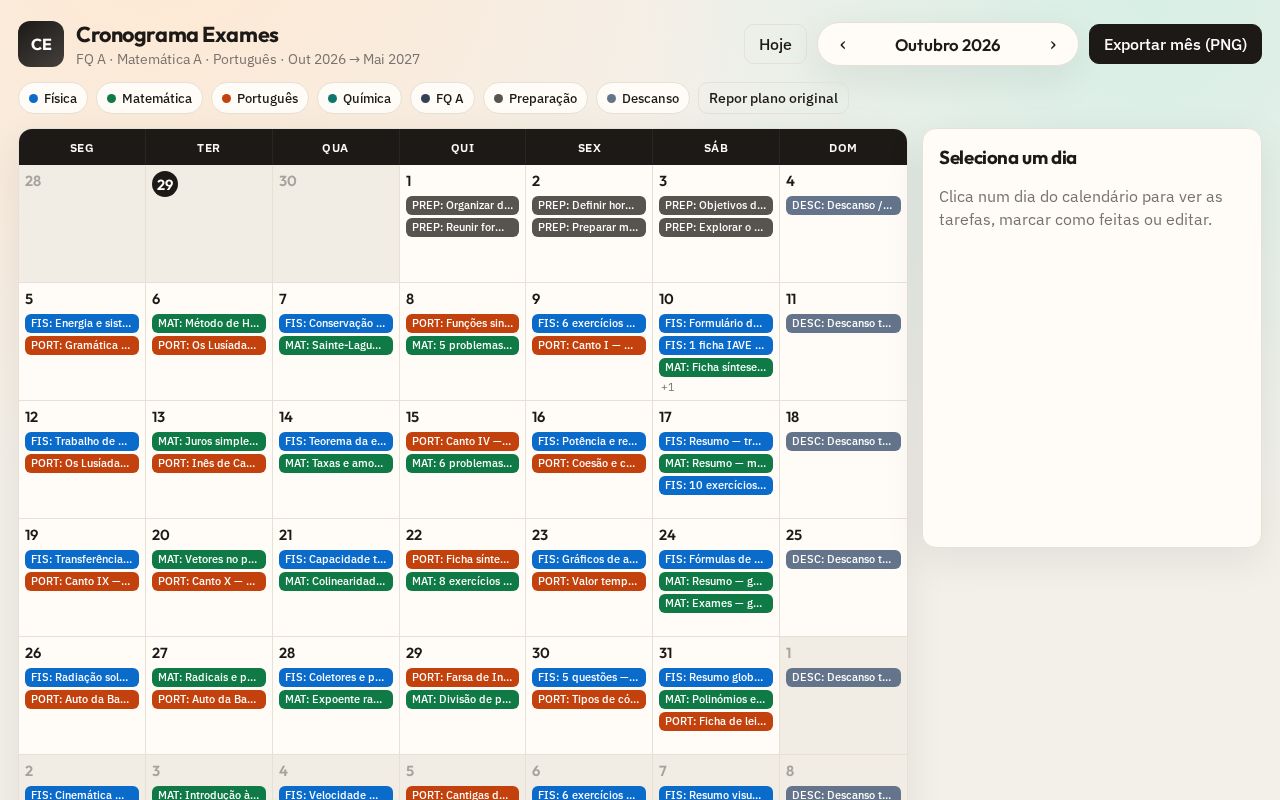The image size is (1280, 800).
Task: Open MAT: Sainte-Lagu... task on day 7
Action: [336, 345]
